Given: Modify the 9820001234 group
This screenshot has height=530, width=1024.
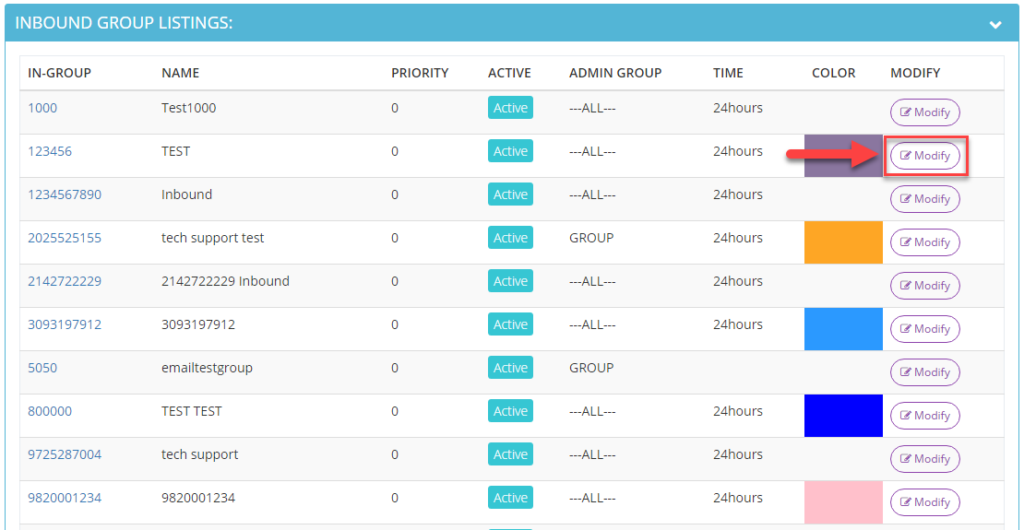Looking at the screenshot, I should (x=925, y=502).
